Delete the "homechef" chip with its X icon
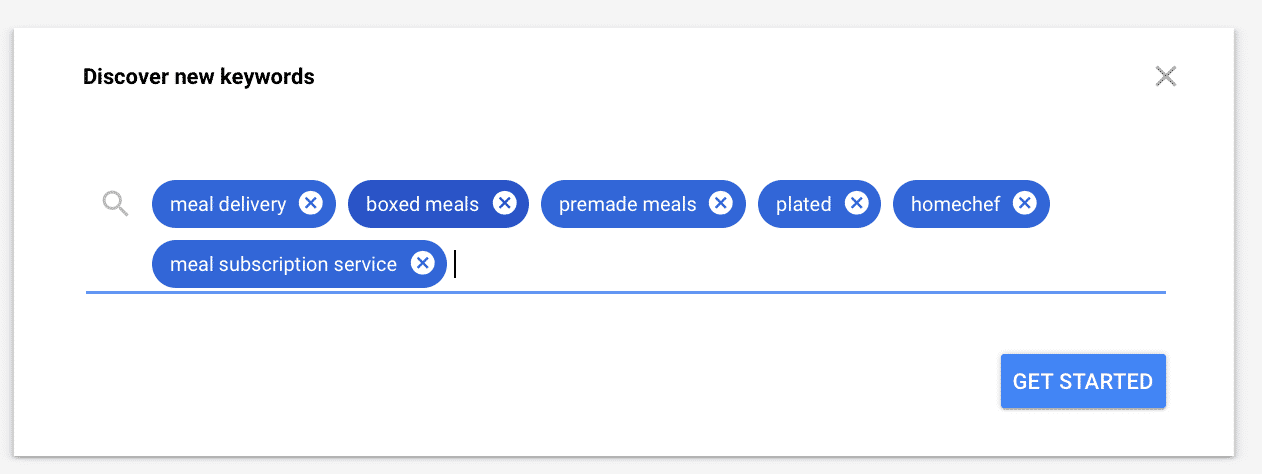 (x=1024, y=204)
